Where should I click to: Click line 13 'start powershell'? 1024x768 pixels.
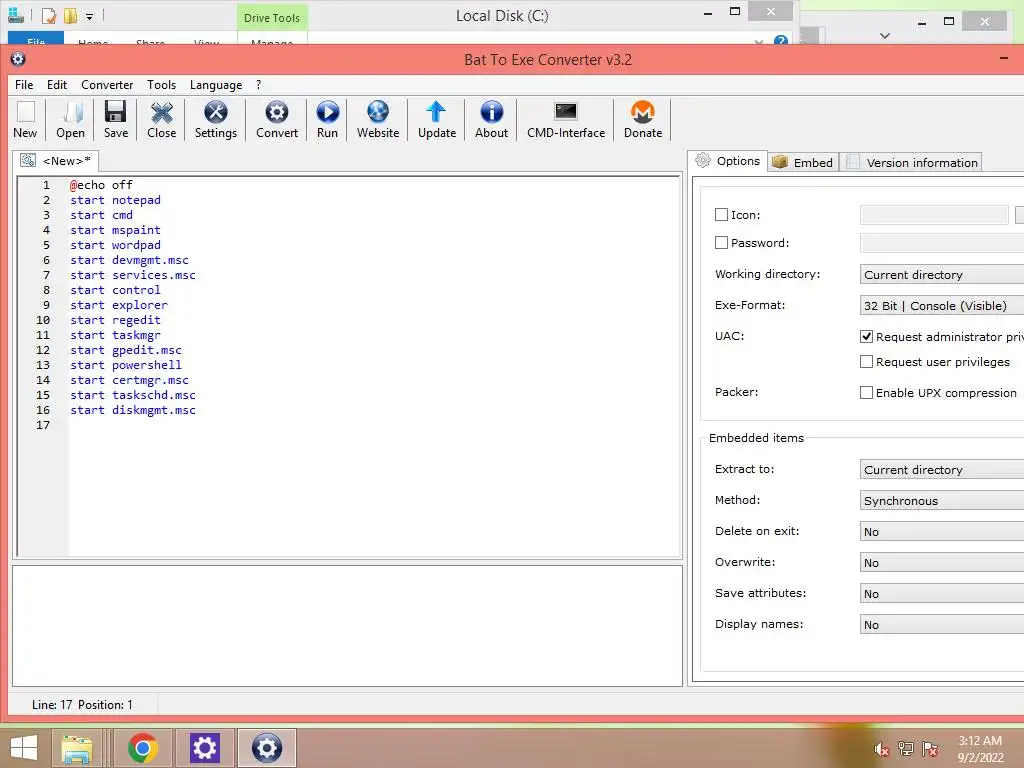(126, 365)
